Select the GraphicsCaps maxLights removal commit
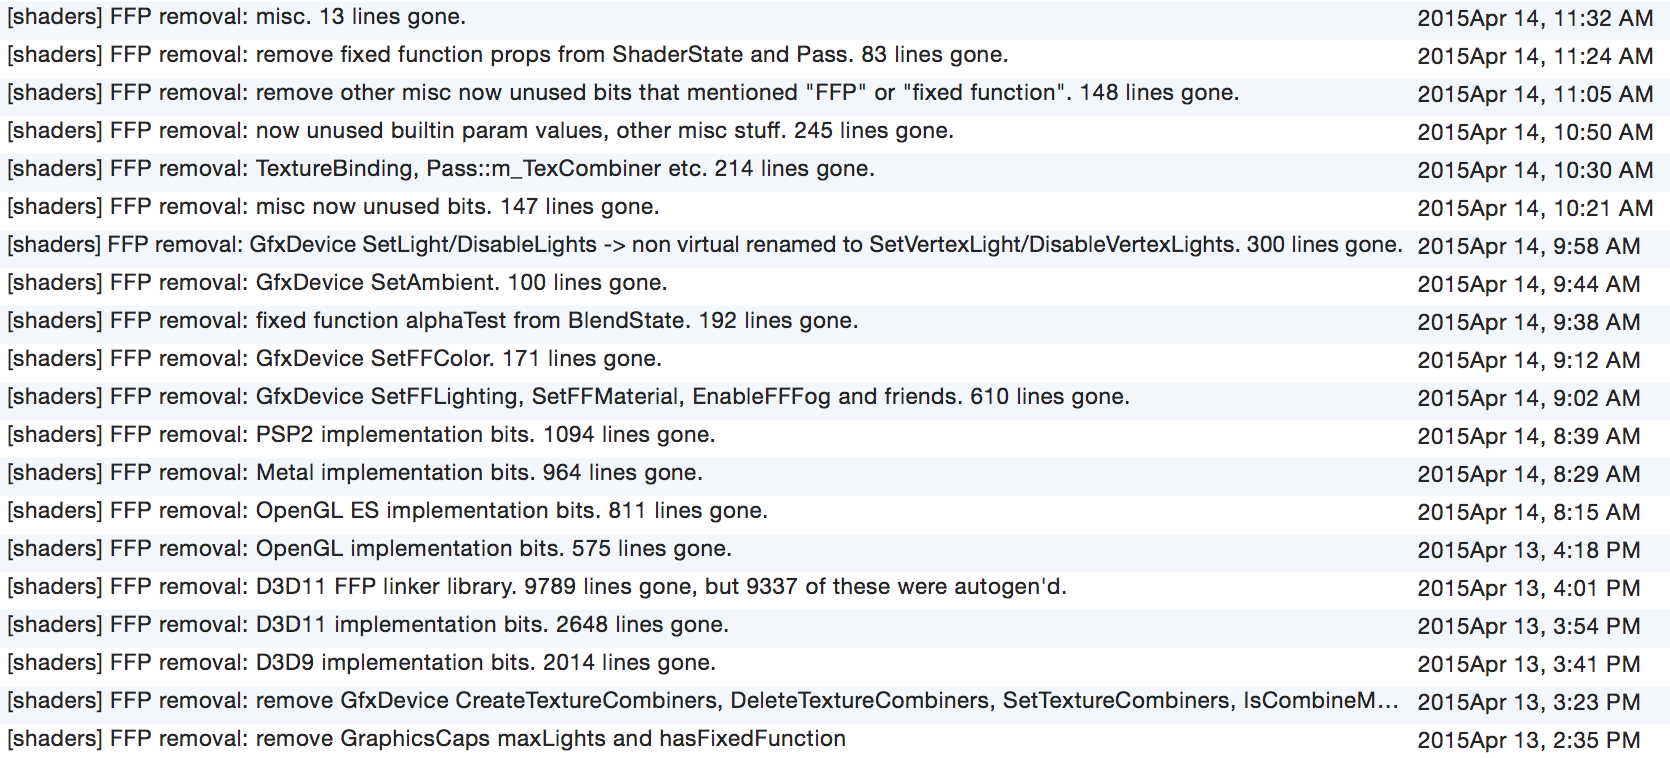 pyautogui.click(x=835, y=739)
